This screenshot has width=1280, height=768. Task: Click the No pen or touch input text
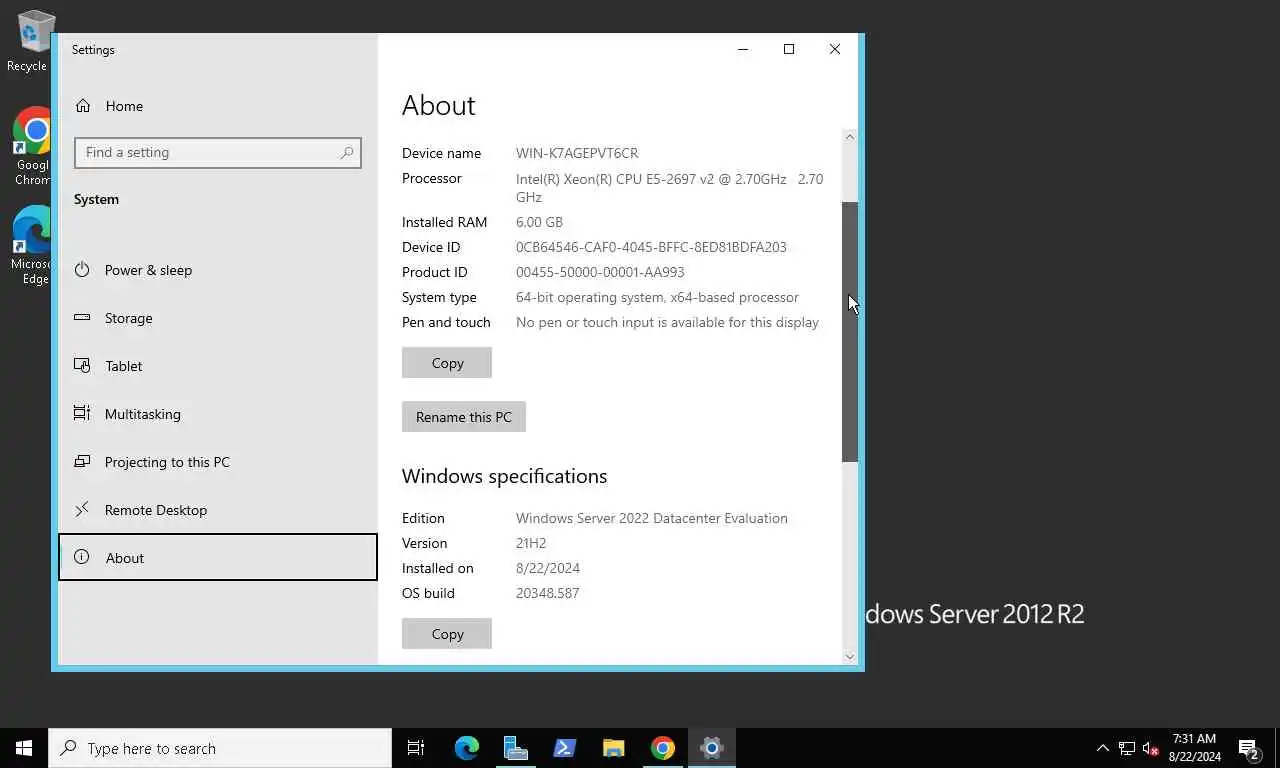pos(667,322)
